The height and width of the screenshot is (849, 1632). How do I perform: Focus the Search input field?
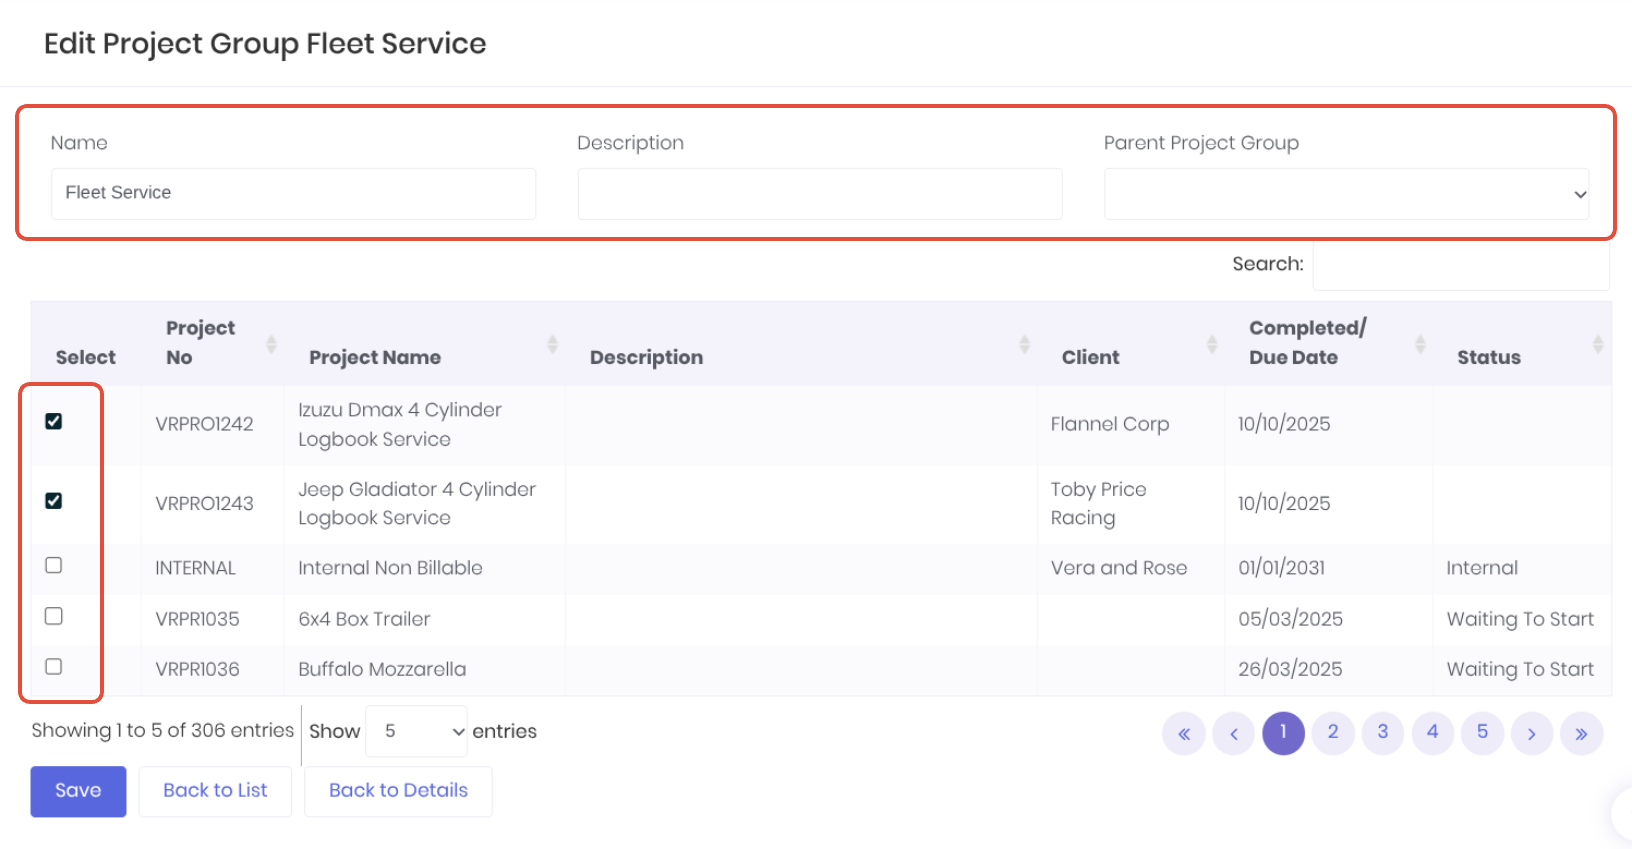1460,265
